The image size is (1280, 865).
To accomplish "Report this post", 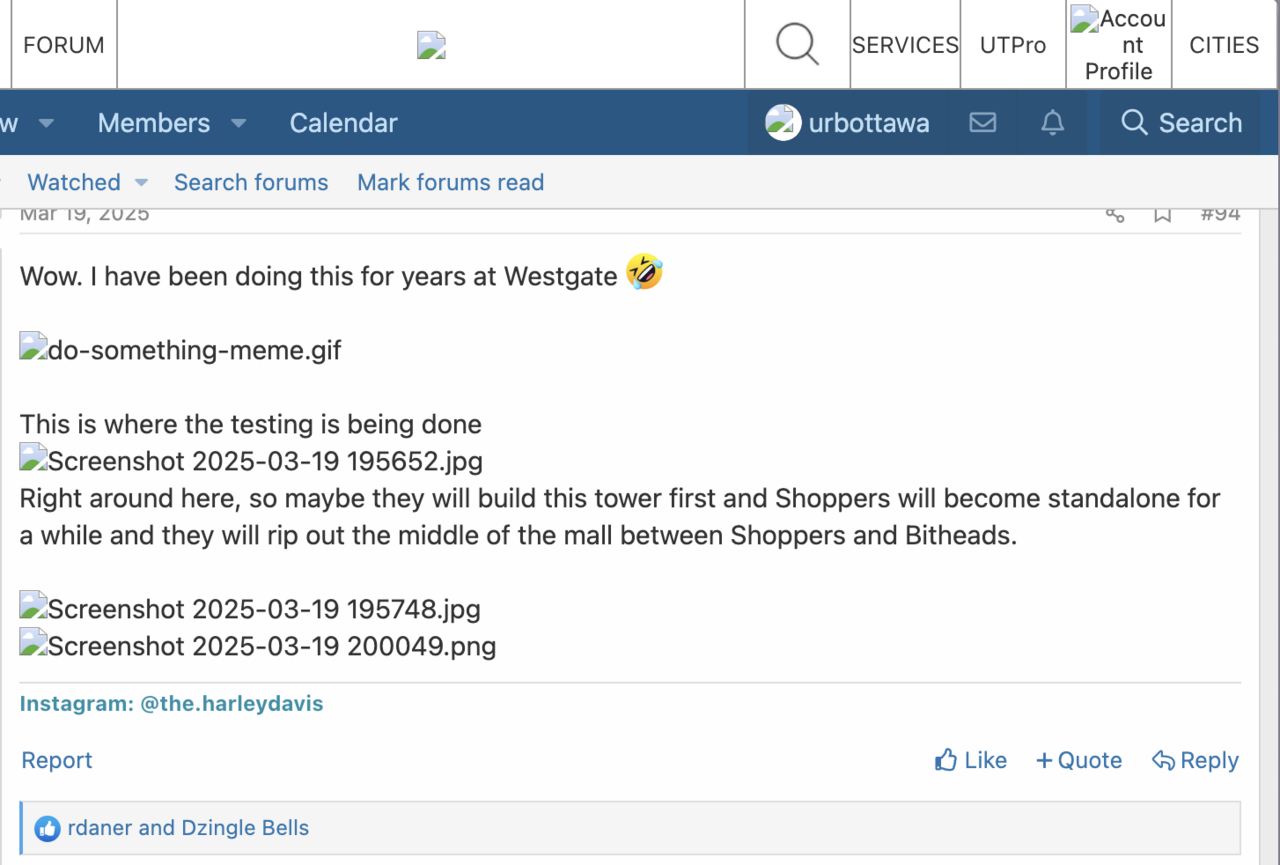I will (x=57, y=761).
